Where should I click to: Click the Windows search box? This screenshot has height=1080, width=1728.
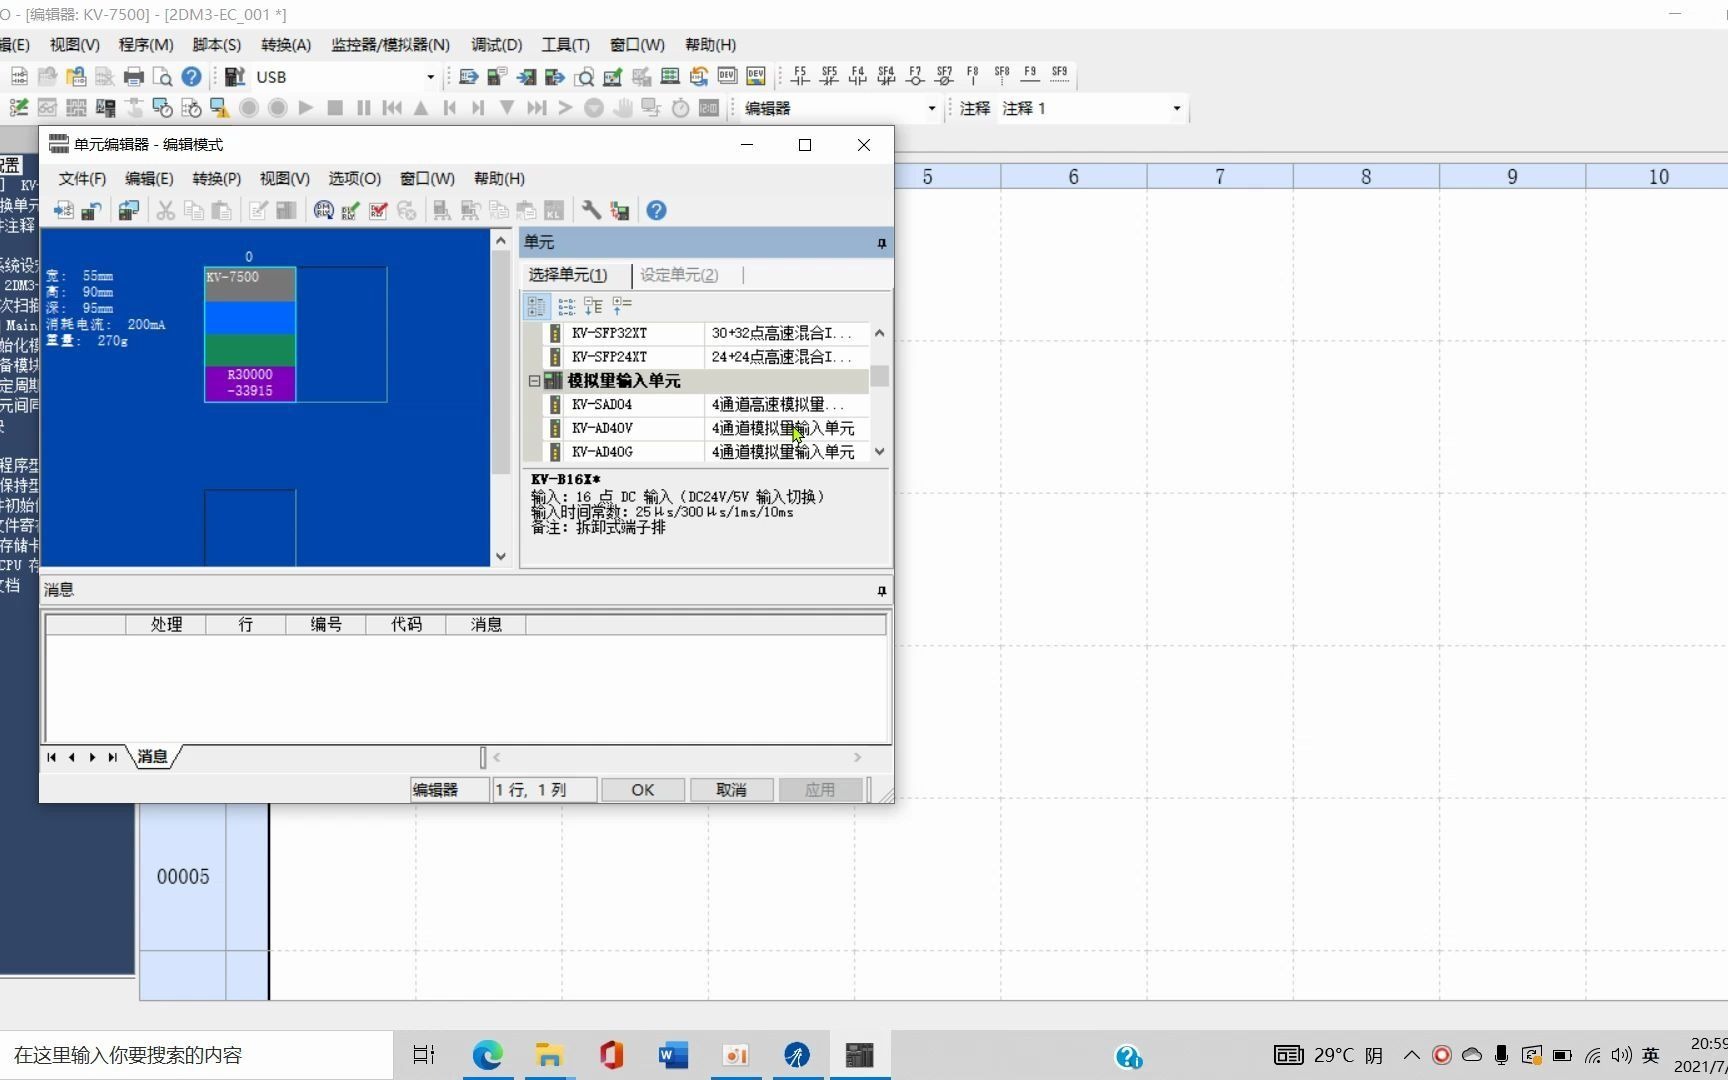coord(196,1055)
